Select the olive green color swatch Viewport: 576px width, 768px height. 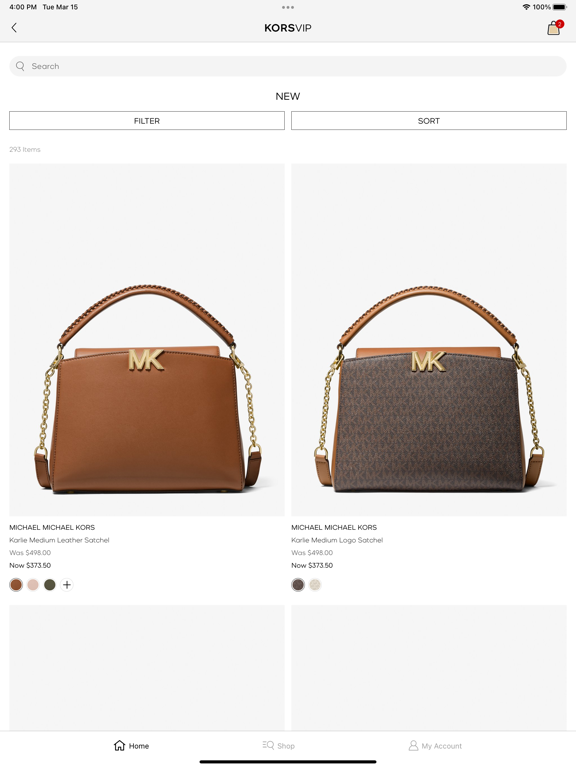pos(50,584)
